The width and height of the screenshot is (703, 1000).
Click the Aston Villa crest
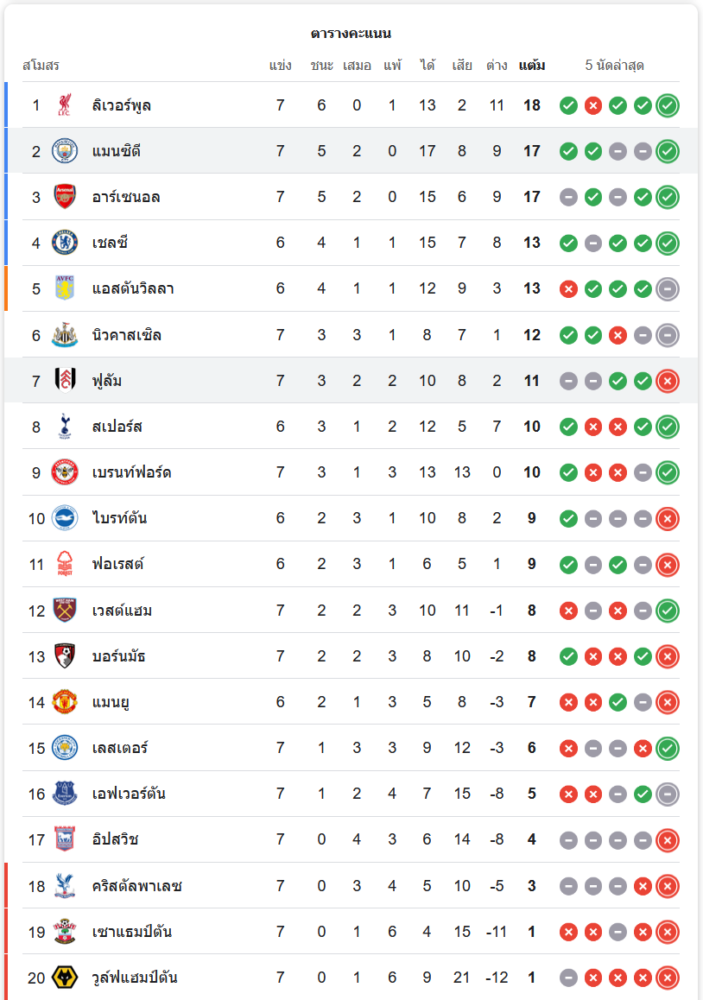pyautogui.click(x=65, y=289)
